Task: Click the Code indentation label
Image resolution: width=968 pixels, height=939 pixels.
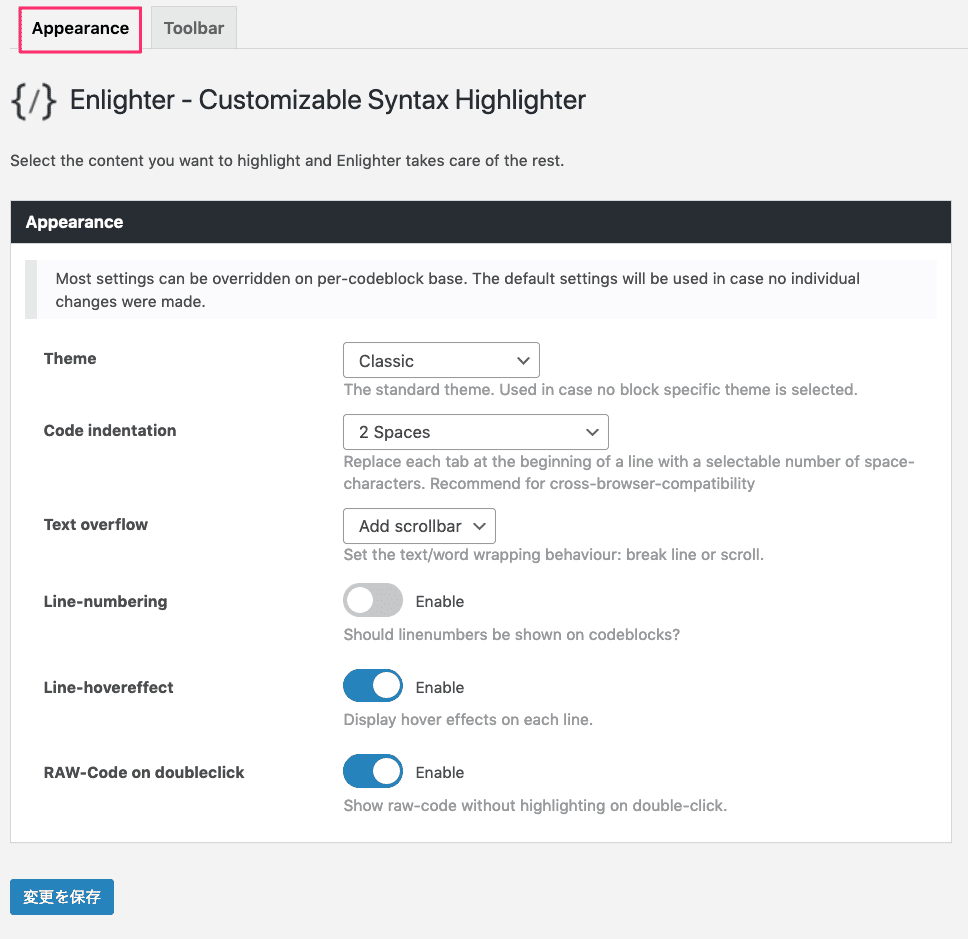Action: (110, 430)
